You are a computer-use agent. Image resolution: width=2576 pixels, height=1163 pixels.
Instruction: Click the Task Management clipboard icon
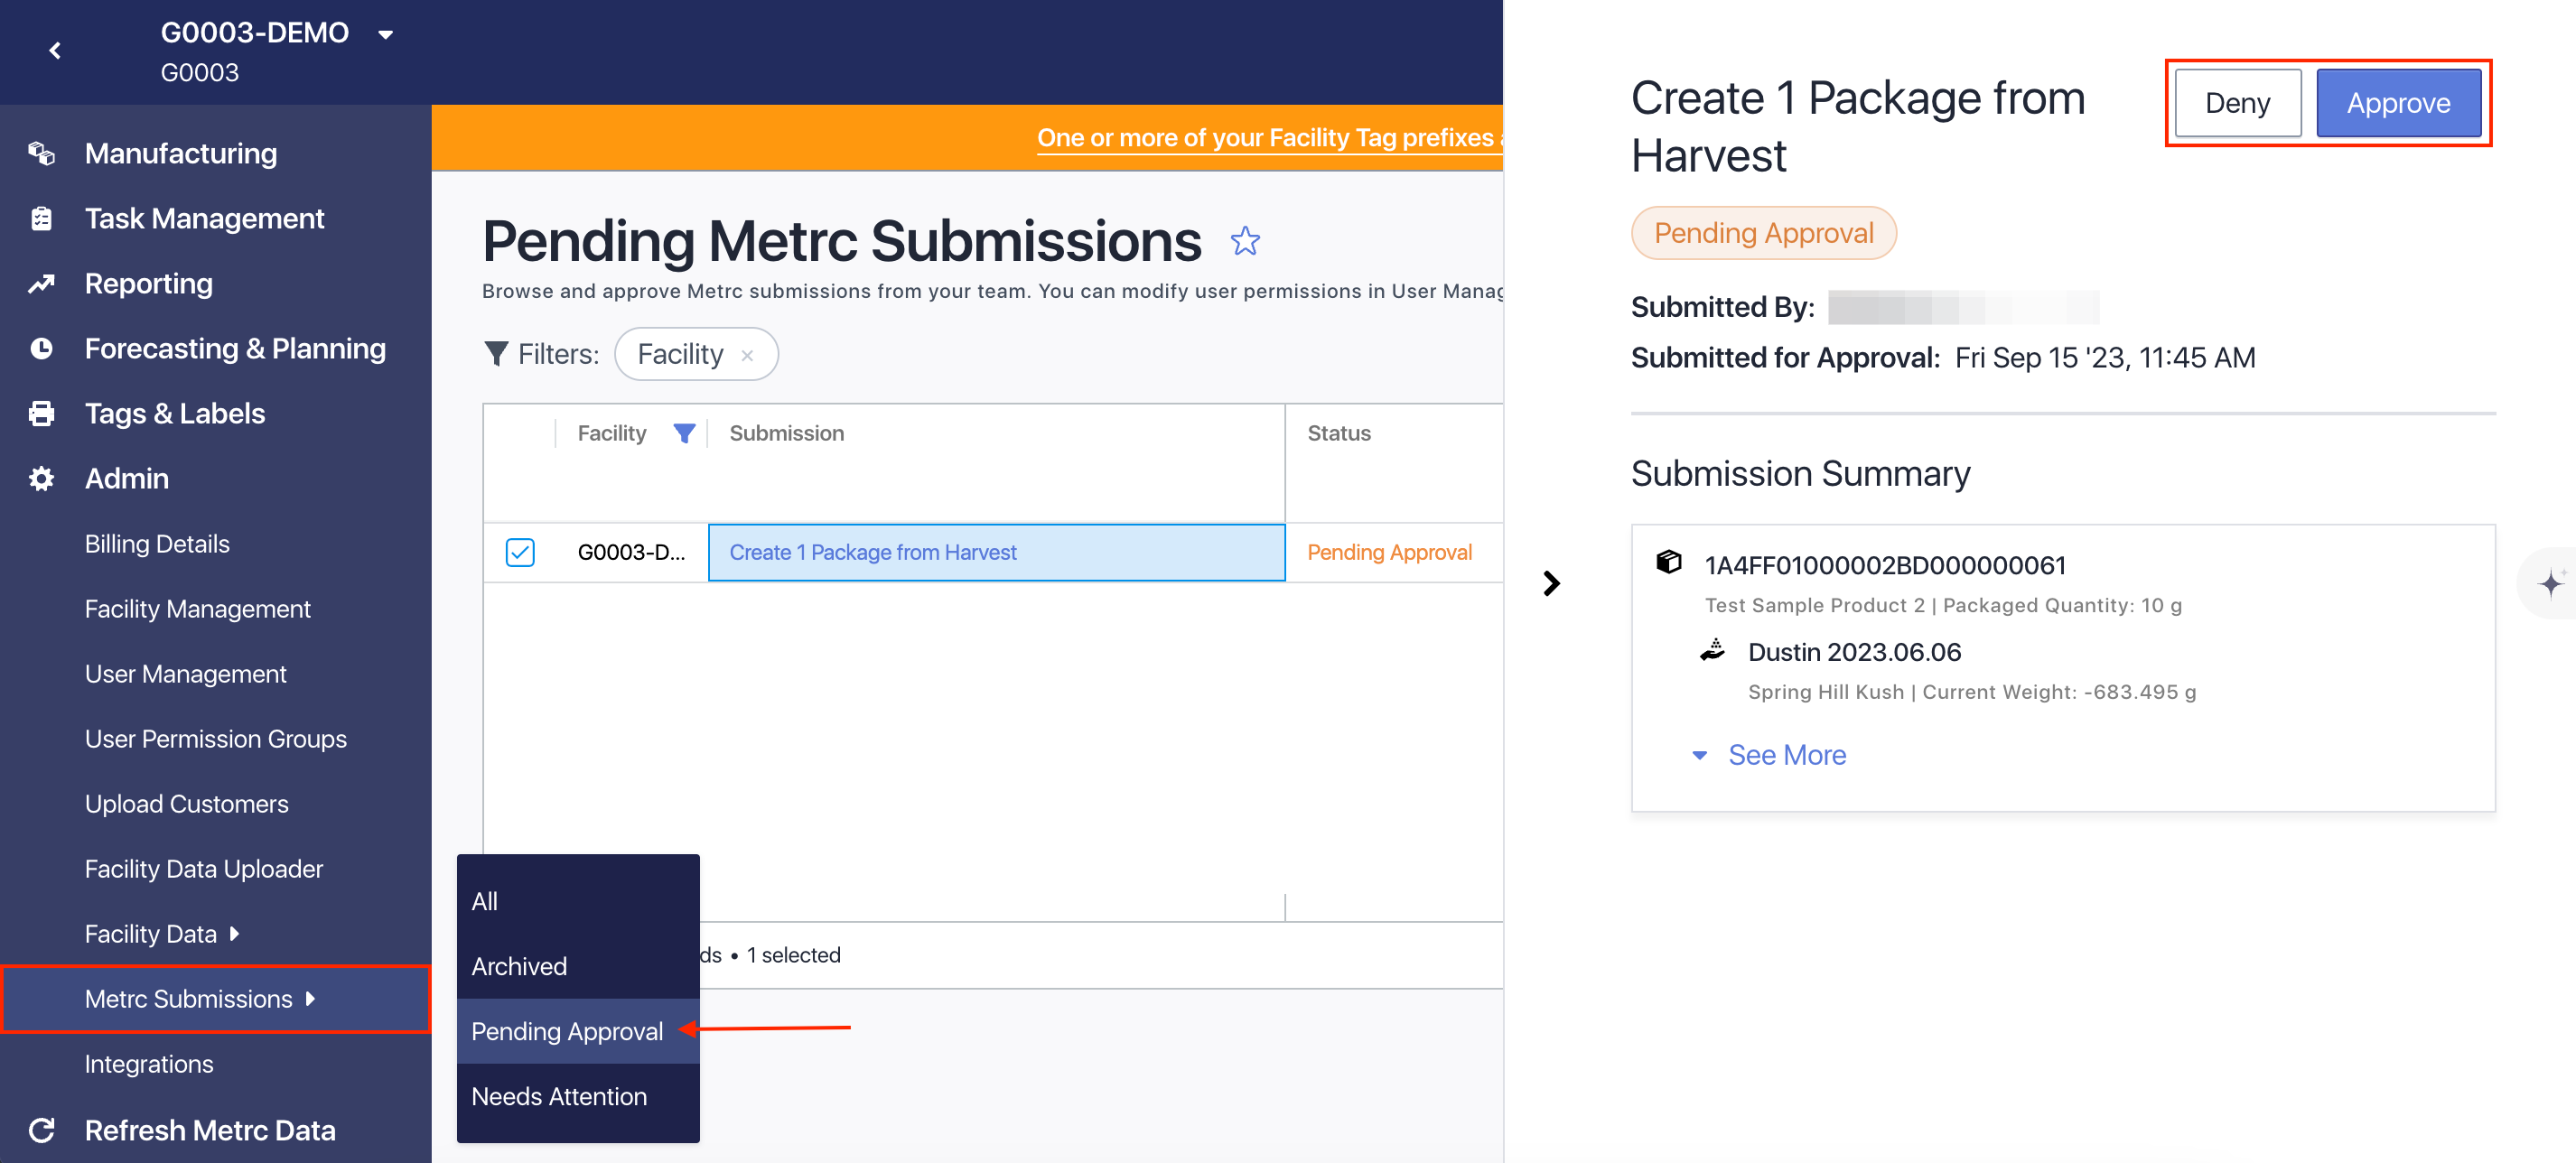tap(41, 218)
